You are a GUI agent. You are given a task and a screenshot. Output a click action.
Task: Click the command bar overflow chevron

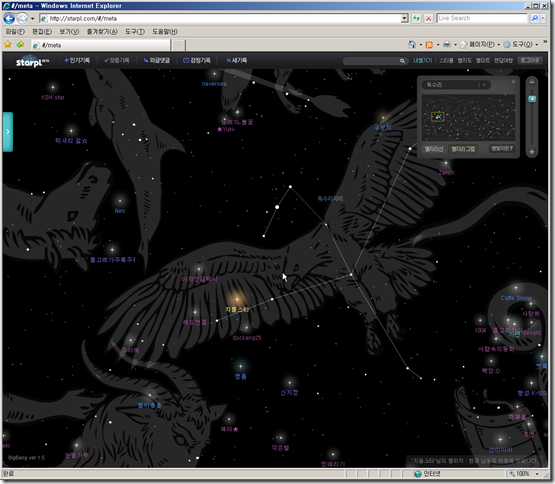[545, 42]
